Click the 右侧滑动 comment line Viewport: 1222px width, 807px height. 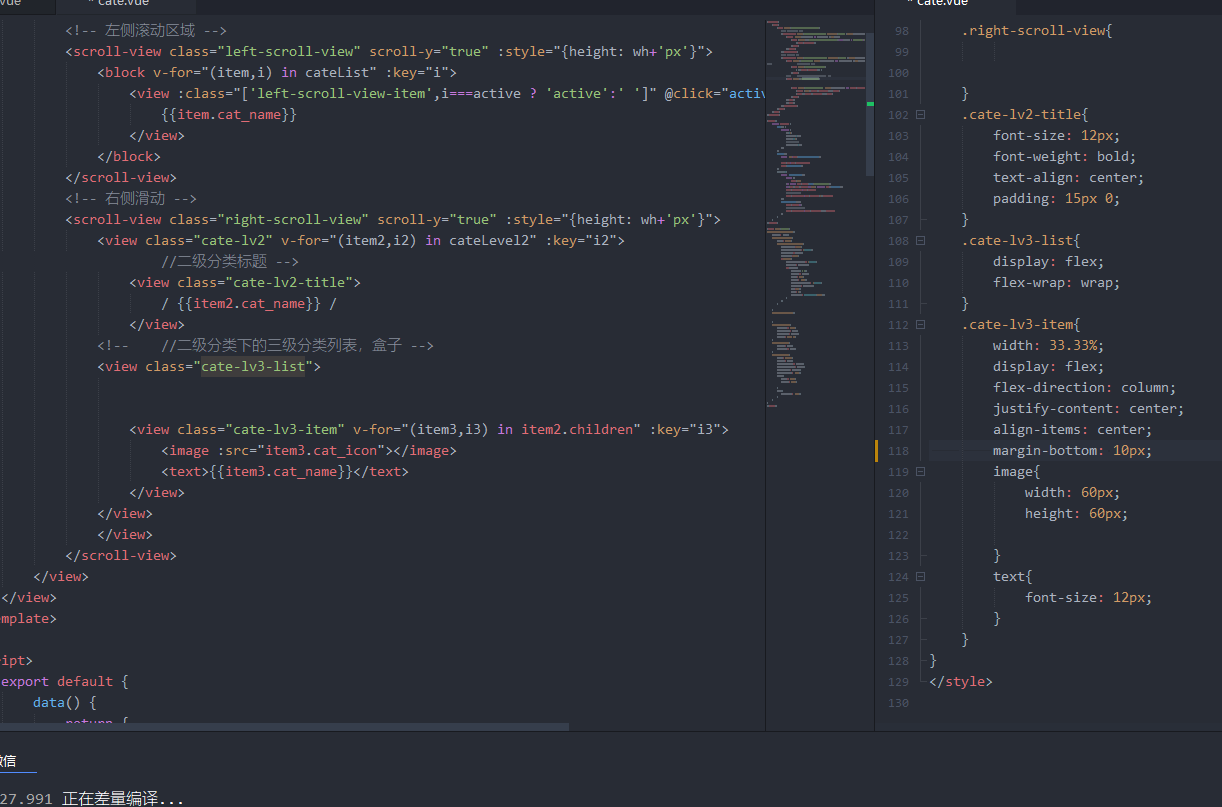click(131, 198)
